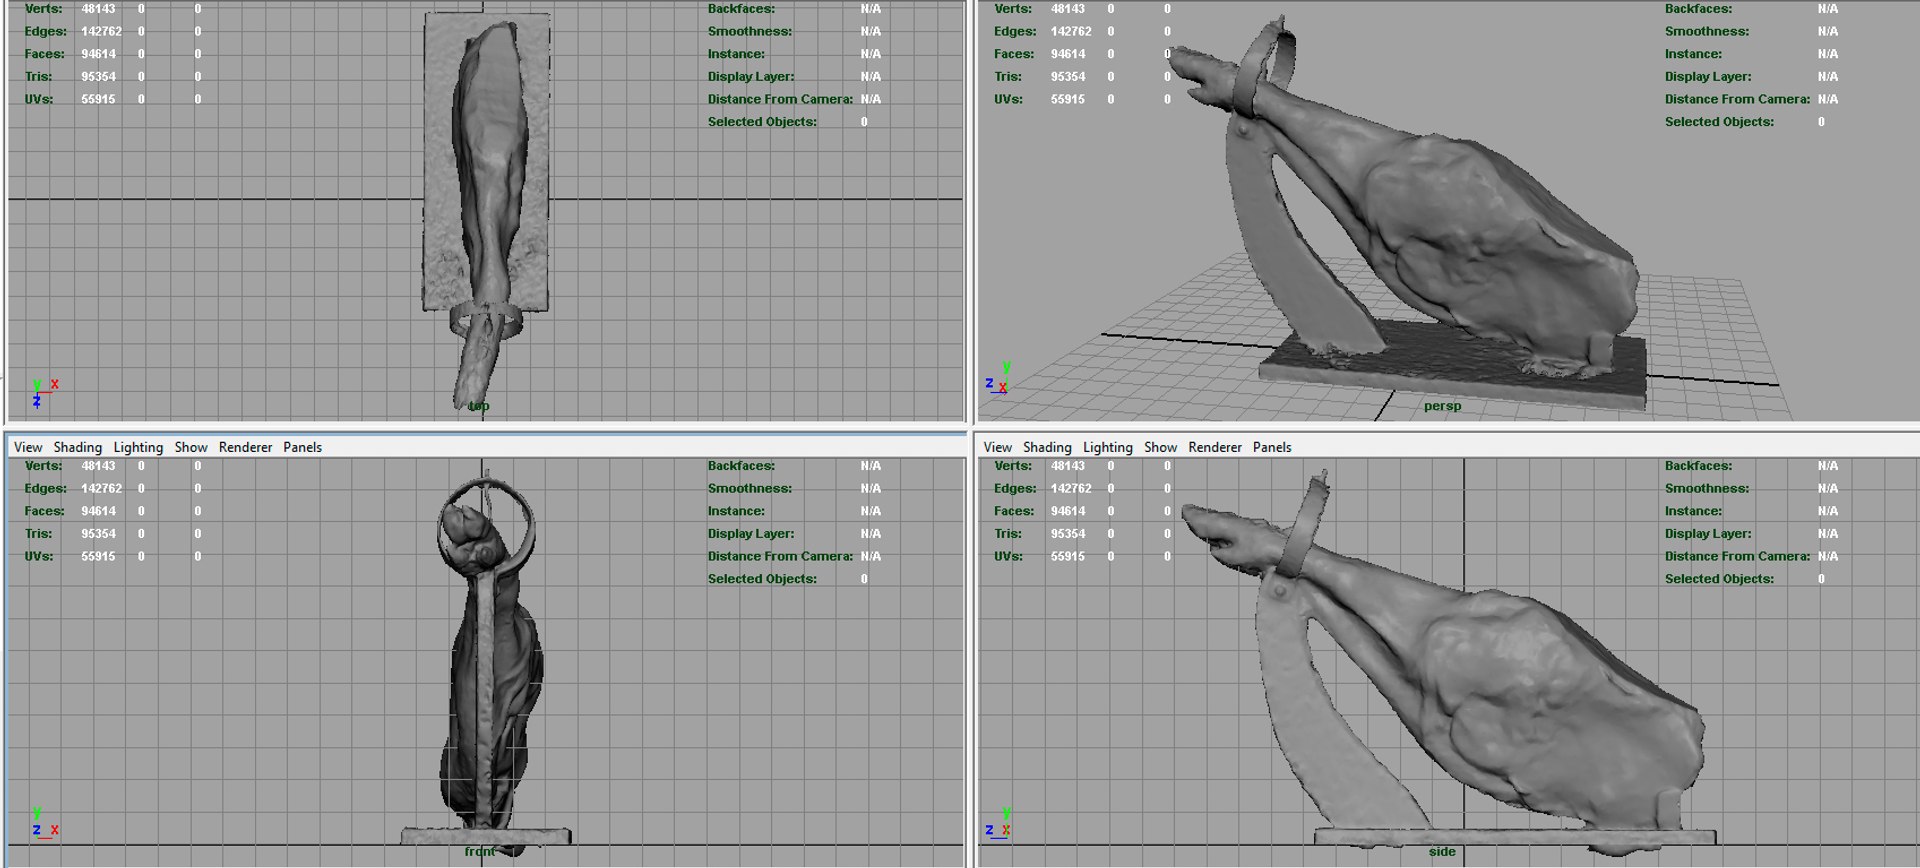Click 'Smoothness:' in the persp view
The width and height of the screenshot is (1920, 868).
(x=1707, y=31)
